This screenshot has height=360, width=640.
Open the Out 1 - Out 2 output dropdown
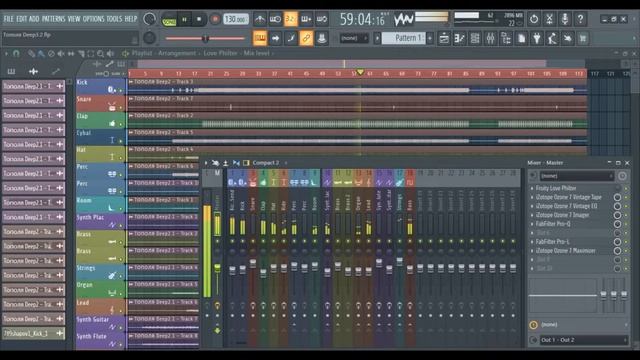[584, 340]
